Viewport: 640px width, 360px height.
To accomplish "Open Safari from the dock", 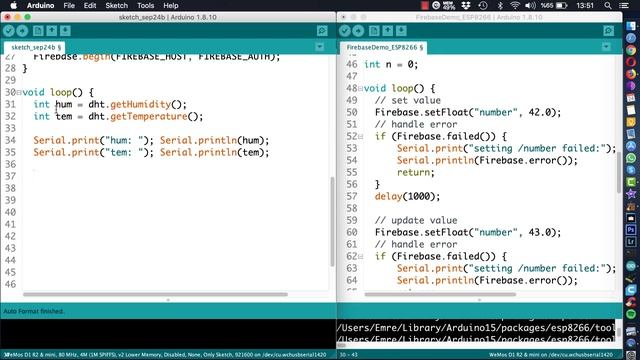I will coord(631,38).
